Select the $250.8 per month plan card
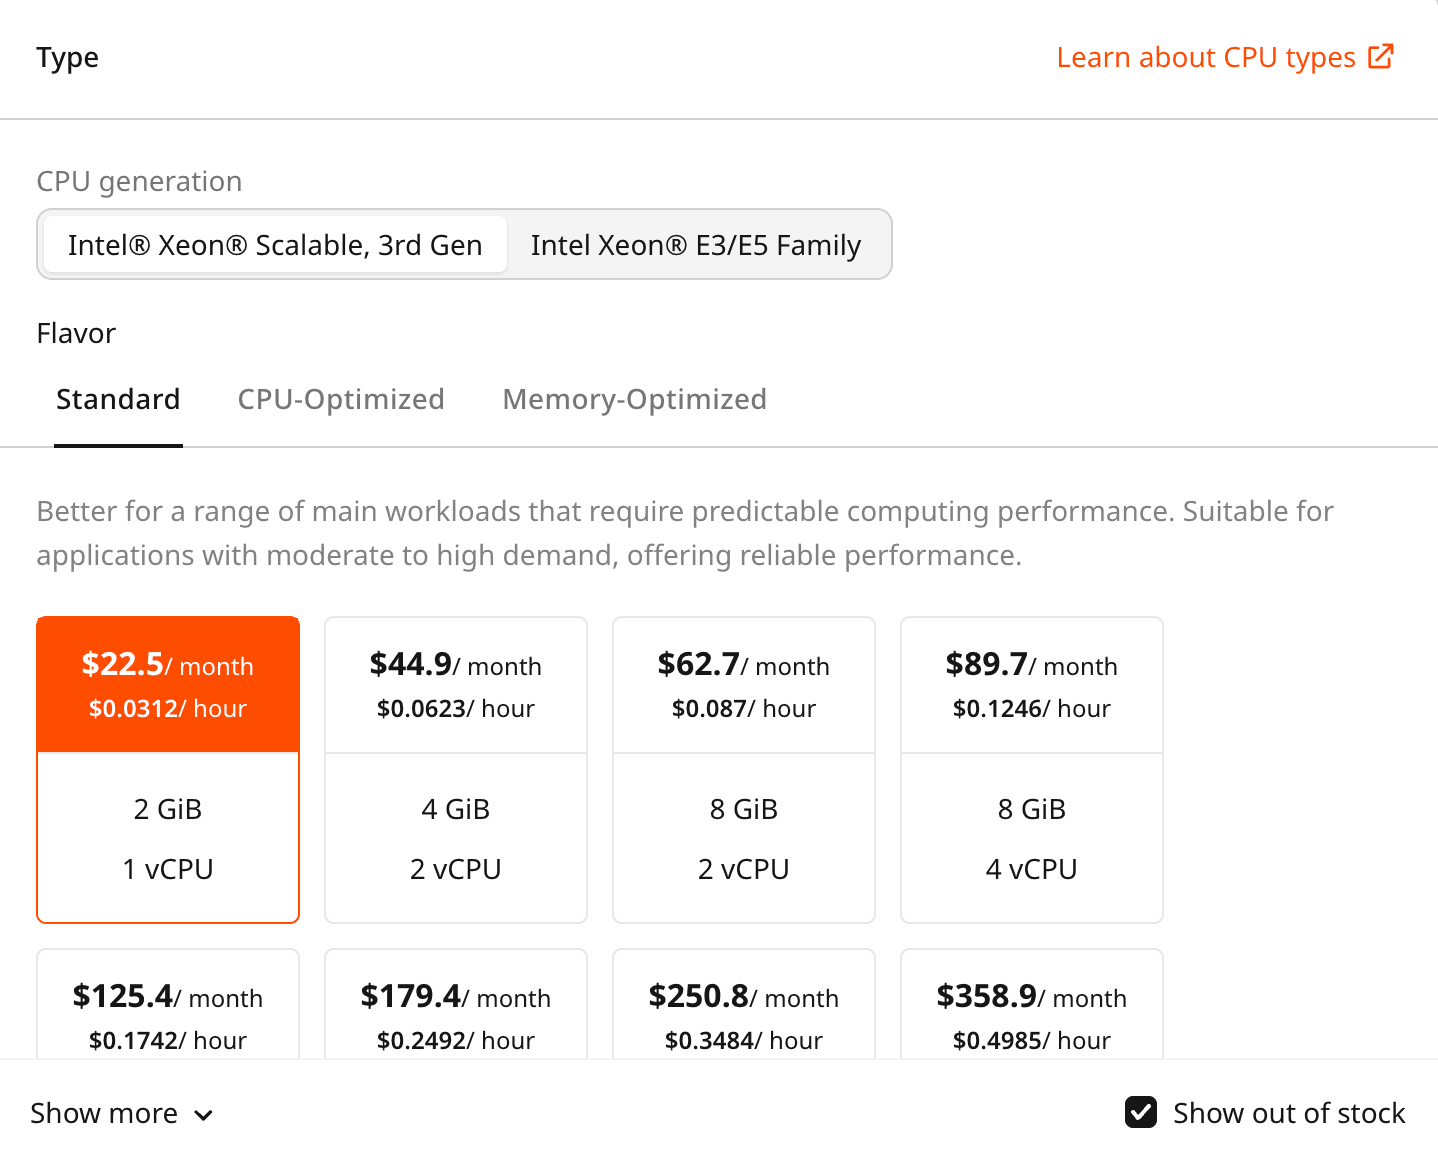Image resolution: width=1438 pixels, height=1152 pixels. point(744,1012)
